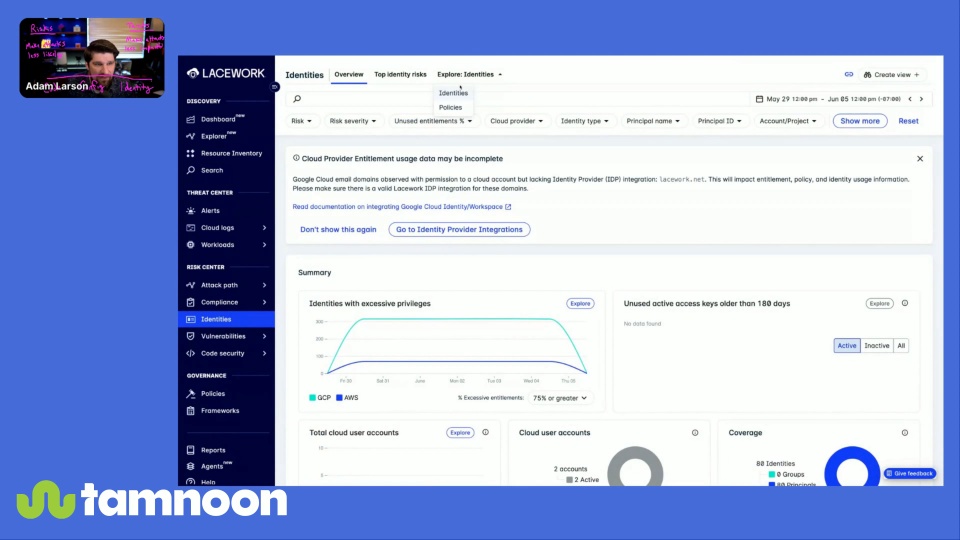Open Help in sidebar
The width and height of the screenshot is (960, 540).
tap(208, 482)
